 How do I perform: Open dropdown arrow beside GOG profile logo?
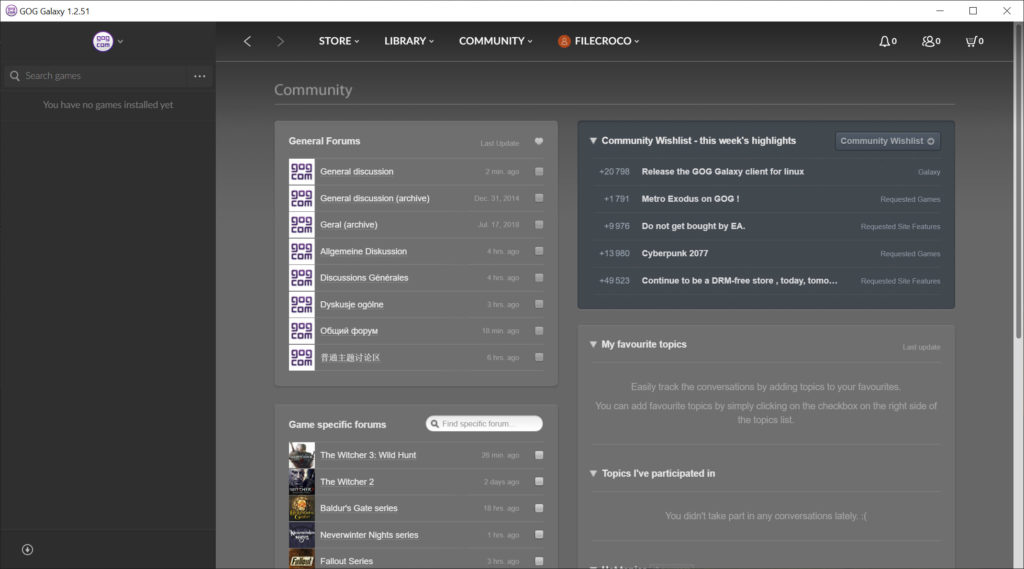[120, 41]
